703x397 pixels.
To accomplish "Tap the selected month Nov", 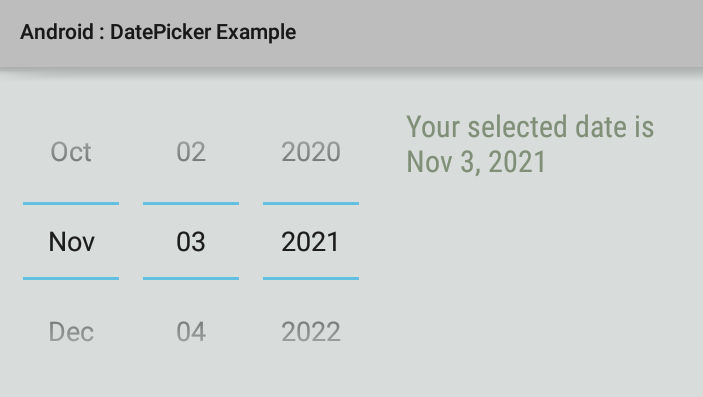I will pos(71,242).
